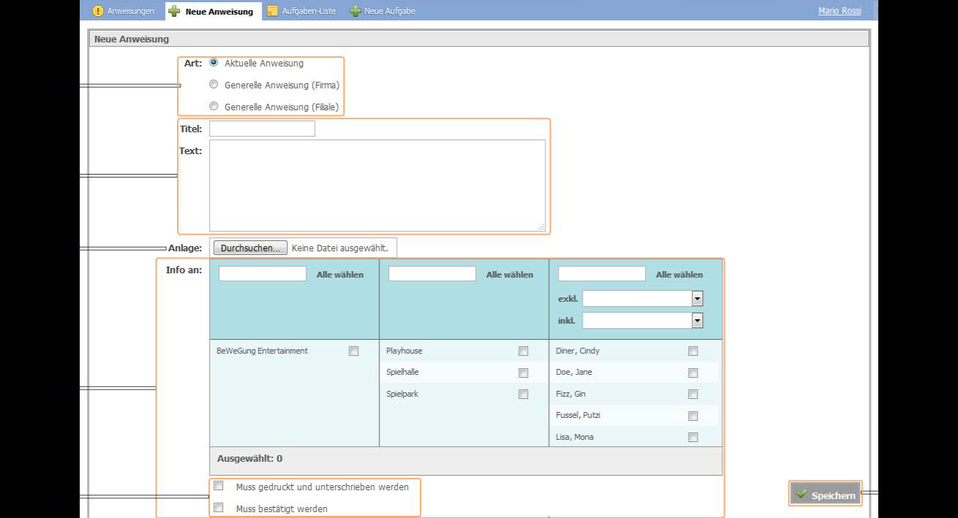
Task: Go to the Neue Aufgabe tab
Action: pyautogui.click(x=383, y=11)
